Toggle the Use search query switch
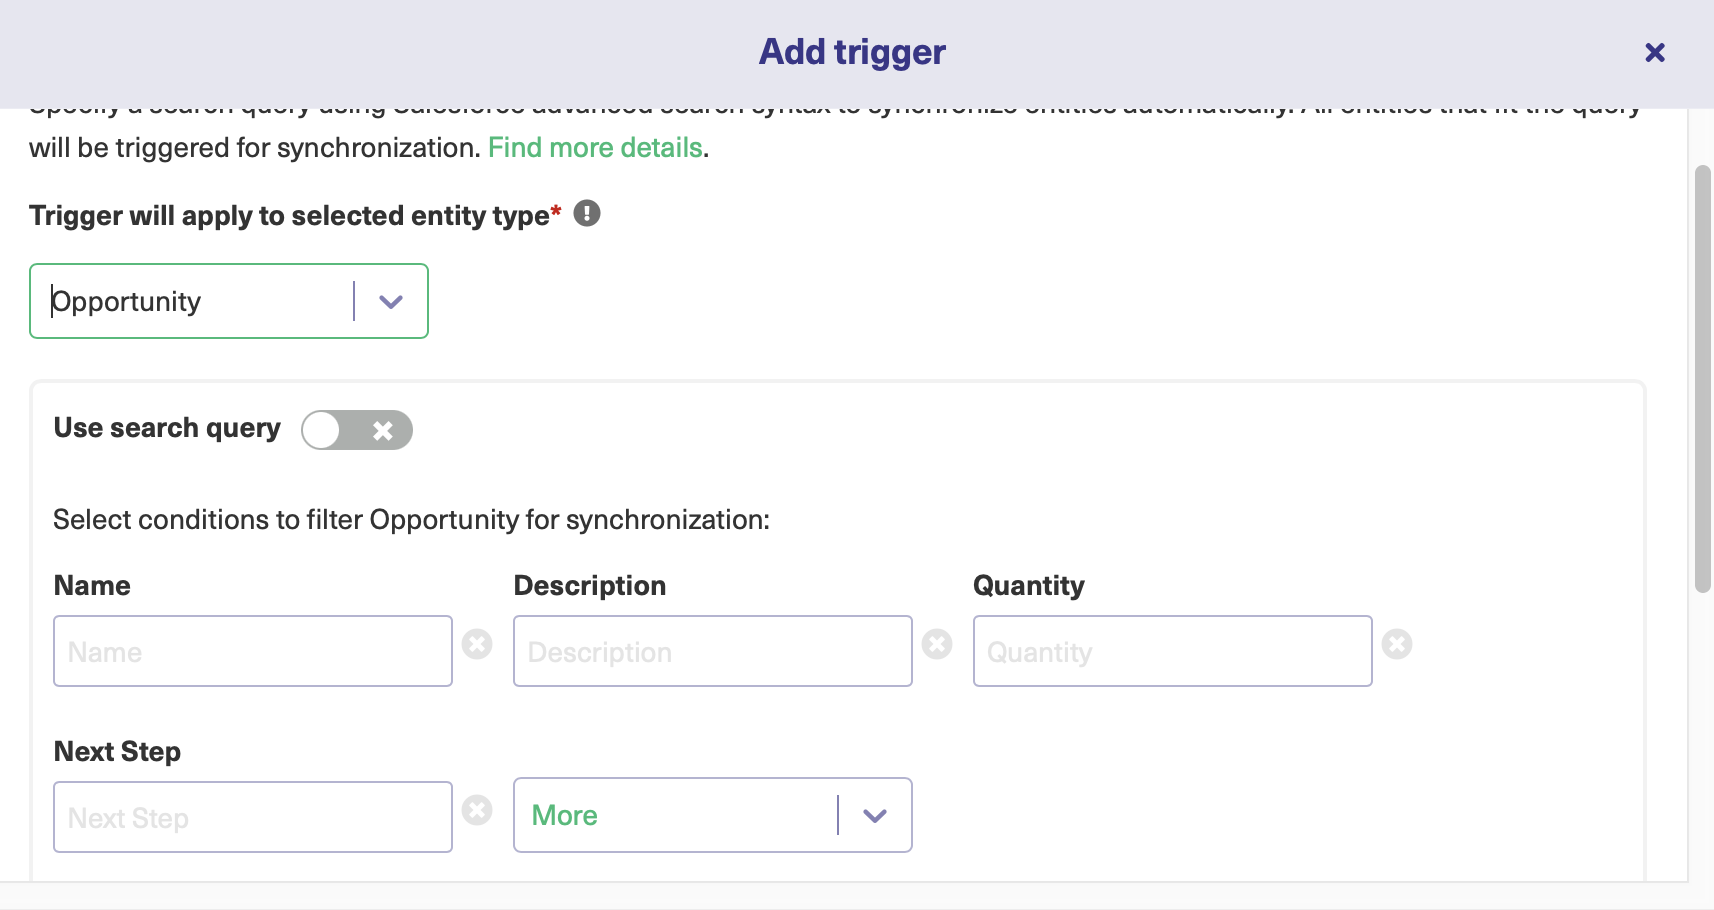The width and height of the screenshot is (1714, 910). (x=357, y=430)
